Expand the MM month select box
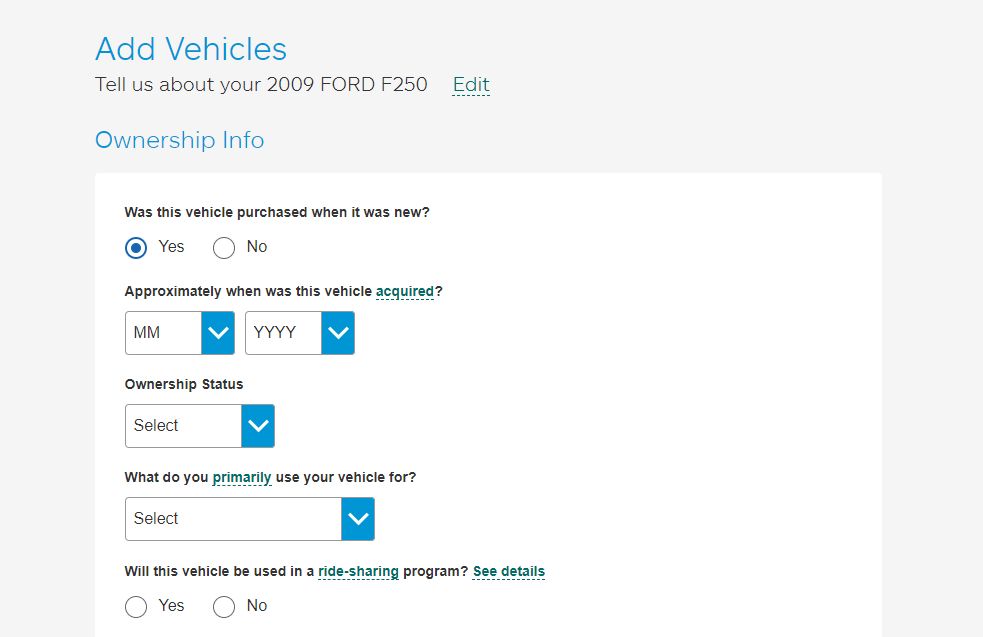Image resolution: width=983 pixels, height=637 pixels. [180, 333]
